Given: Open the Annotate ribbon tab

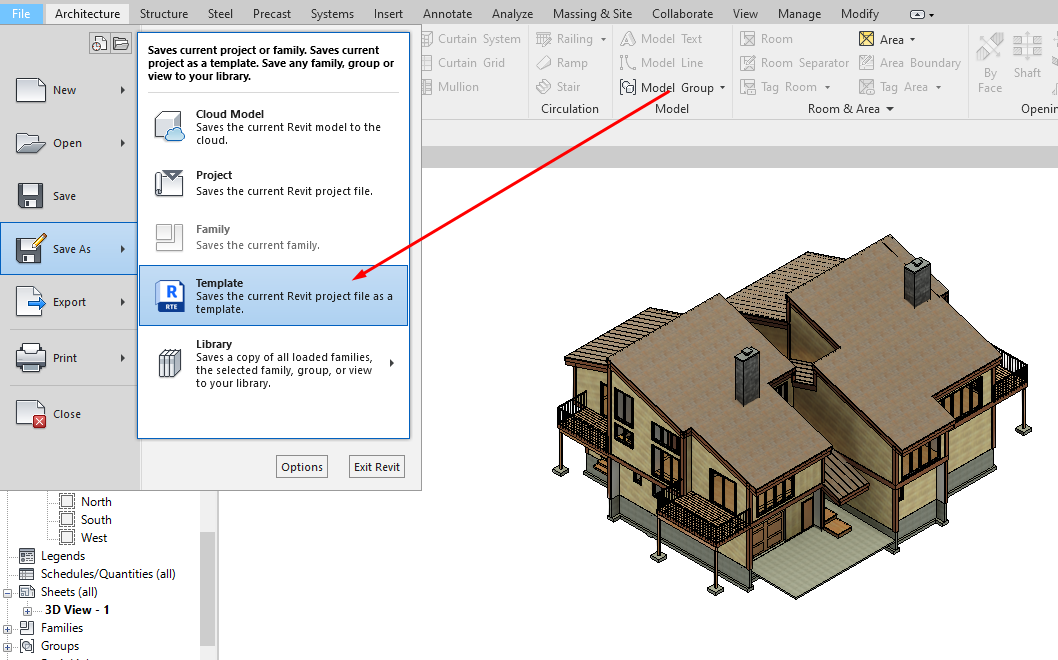Looking at the screenshot, I should point(447,14).
